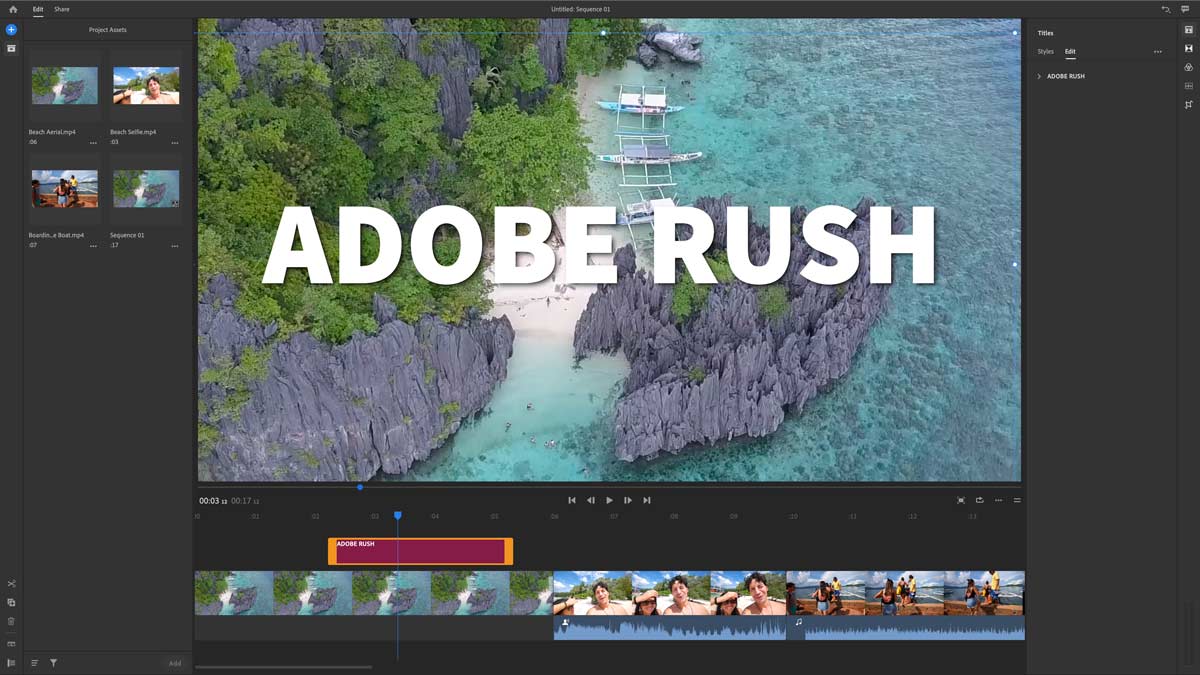Screen dimensions: 1200x675
Task: Open the Color panel icon
Action: click(x=1189, y=67)
